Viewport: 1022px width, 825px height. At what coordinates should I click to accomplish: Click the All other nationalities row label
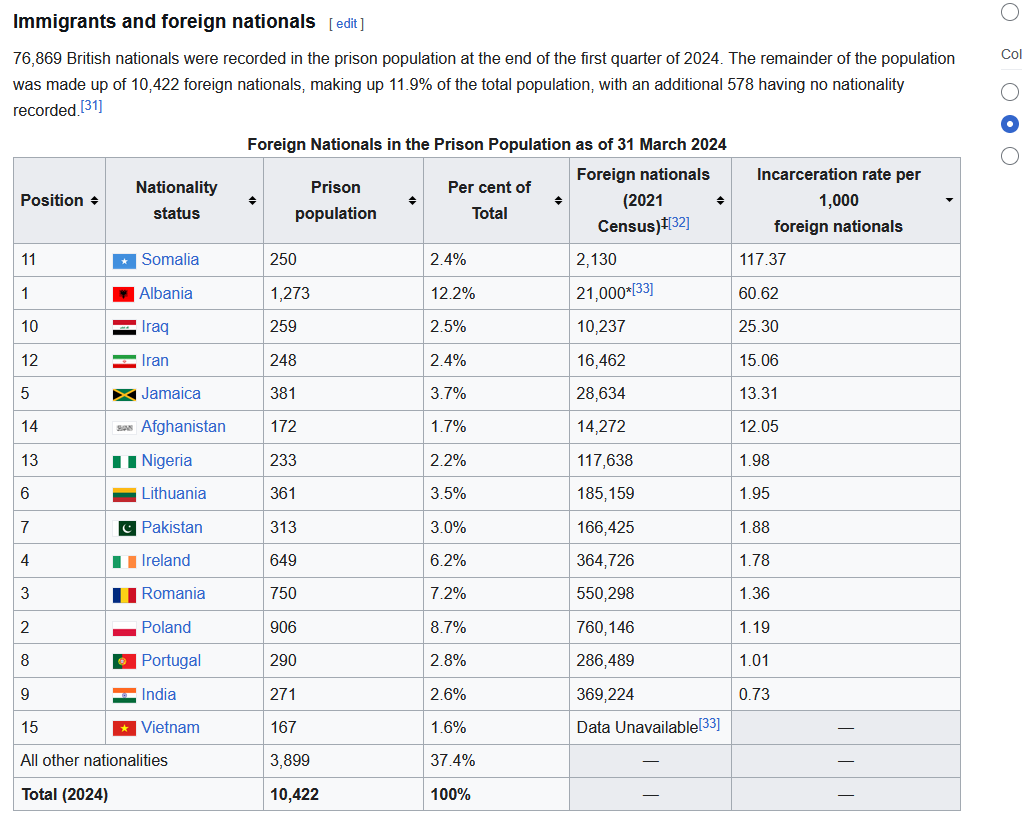pyautogui.click(x=94, y=760)
